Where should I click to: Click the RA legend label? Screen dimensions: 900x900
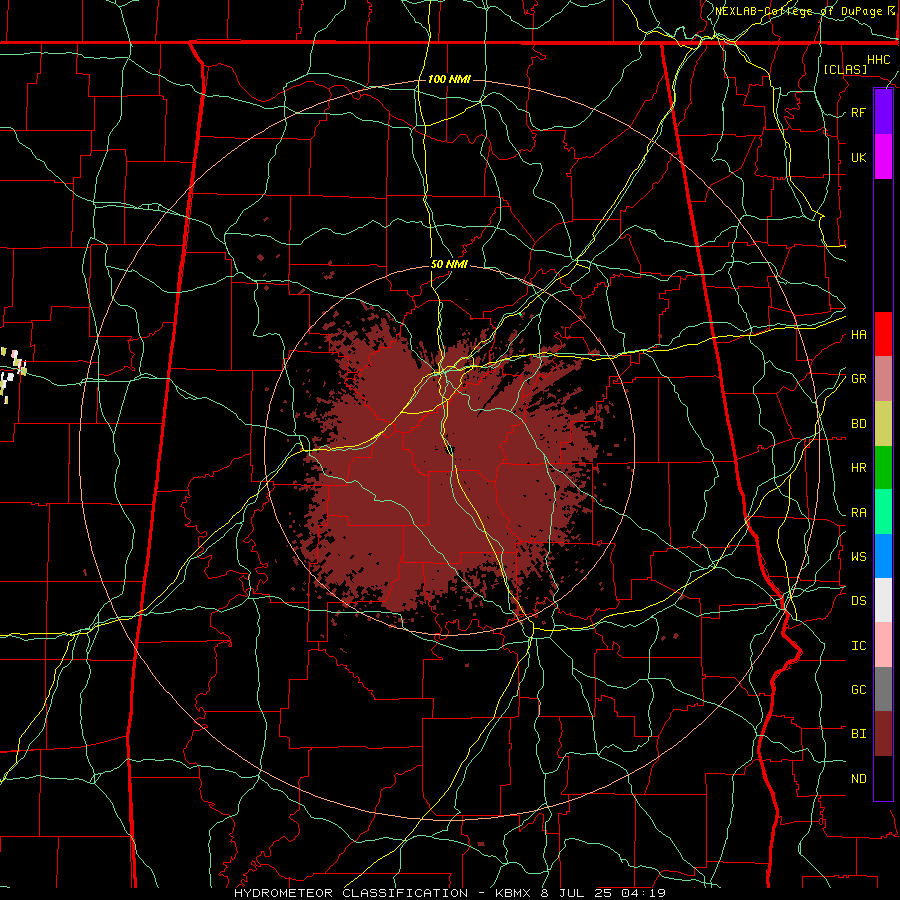[x=858, y=512]
